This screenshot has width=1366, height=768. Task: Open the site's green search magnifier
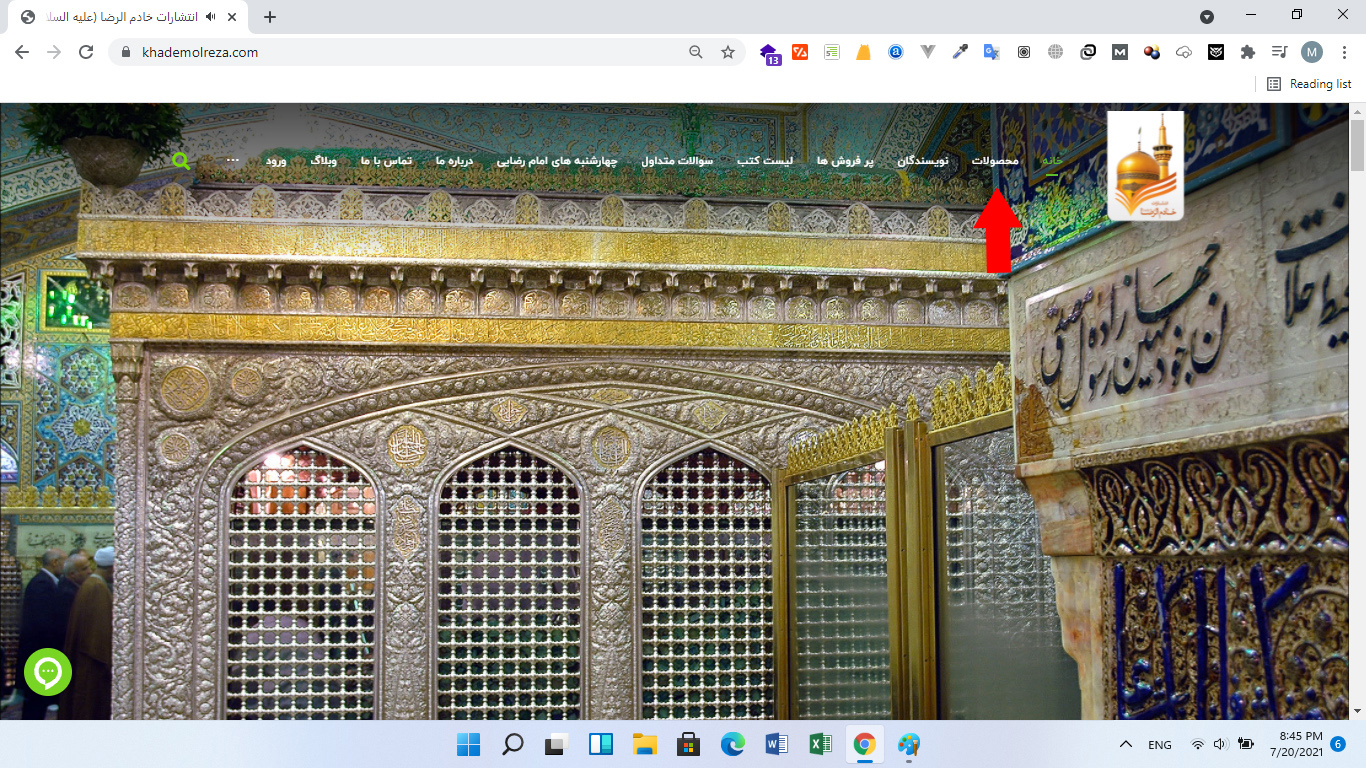[181, 160]
